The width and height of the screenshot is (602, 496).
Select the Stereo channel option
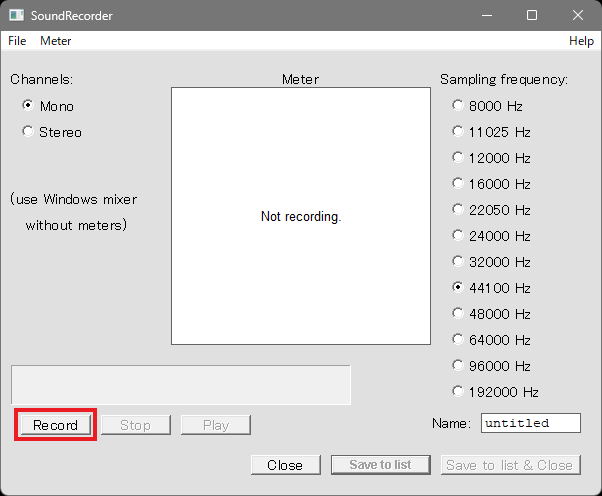(x=28, y=132)
